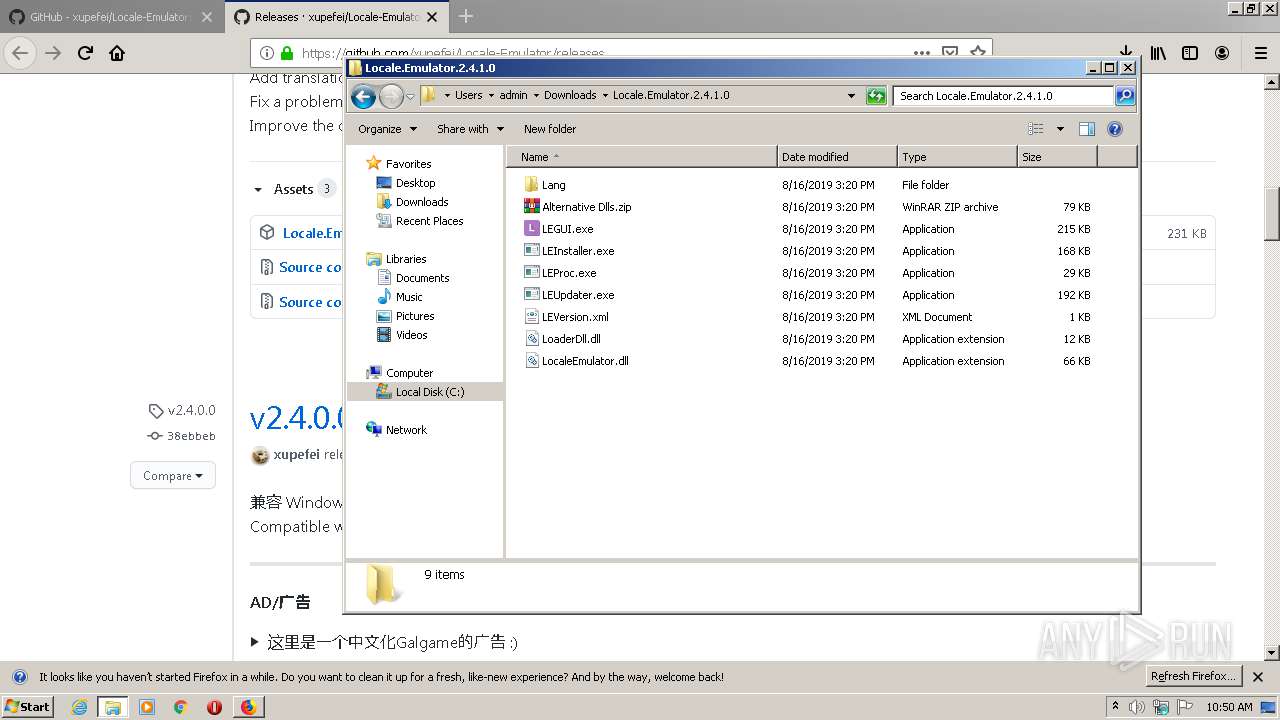Click the Downloads breadcrumb in address bar
The height and width of the screenshot is (720, 1280).
click(570, 96)
